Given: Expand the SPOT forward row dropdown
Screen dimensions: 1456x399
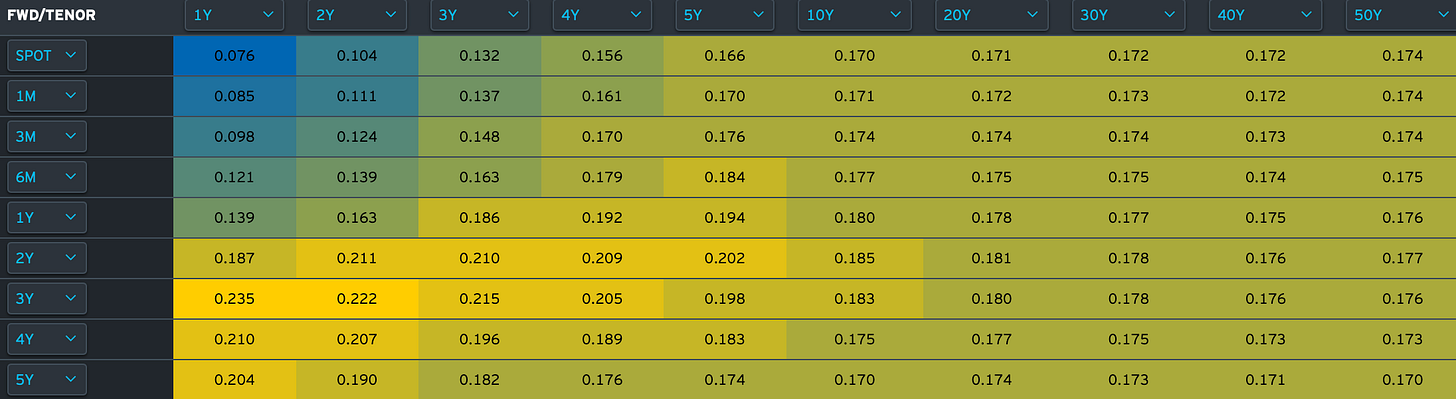Looking at the screenshot, I should tap(47, 56).
